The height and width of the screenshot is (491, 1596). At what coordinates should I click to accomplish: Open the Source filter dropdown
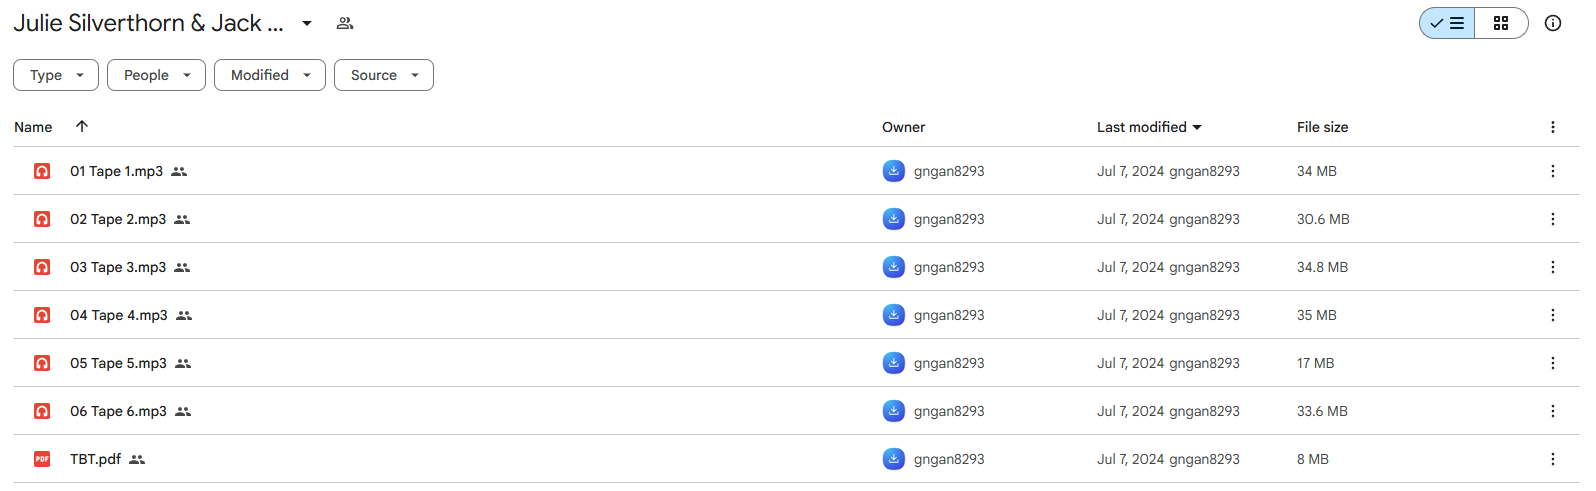point(384,75)
